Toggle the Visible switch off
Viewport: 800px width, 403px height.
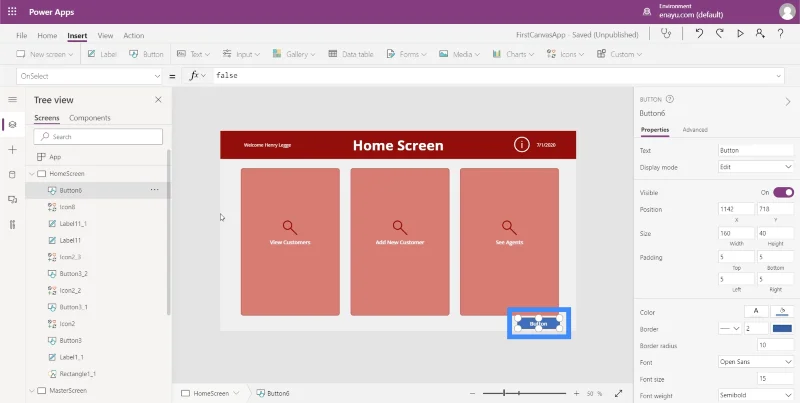coord(783,192)
